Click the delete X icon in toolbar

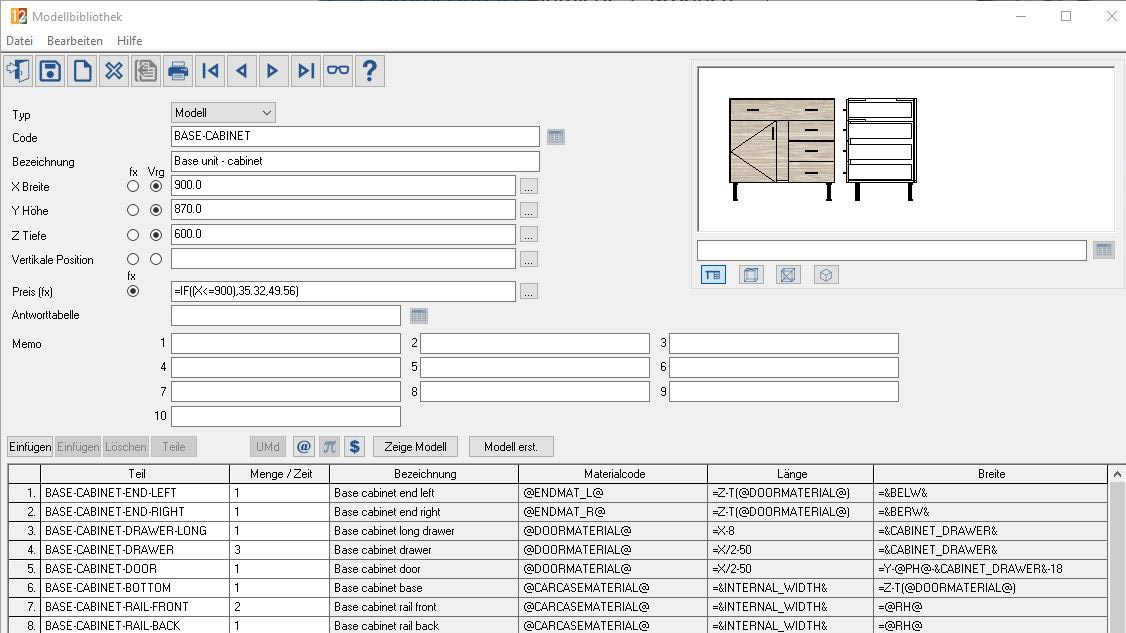(114, 71)
